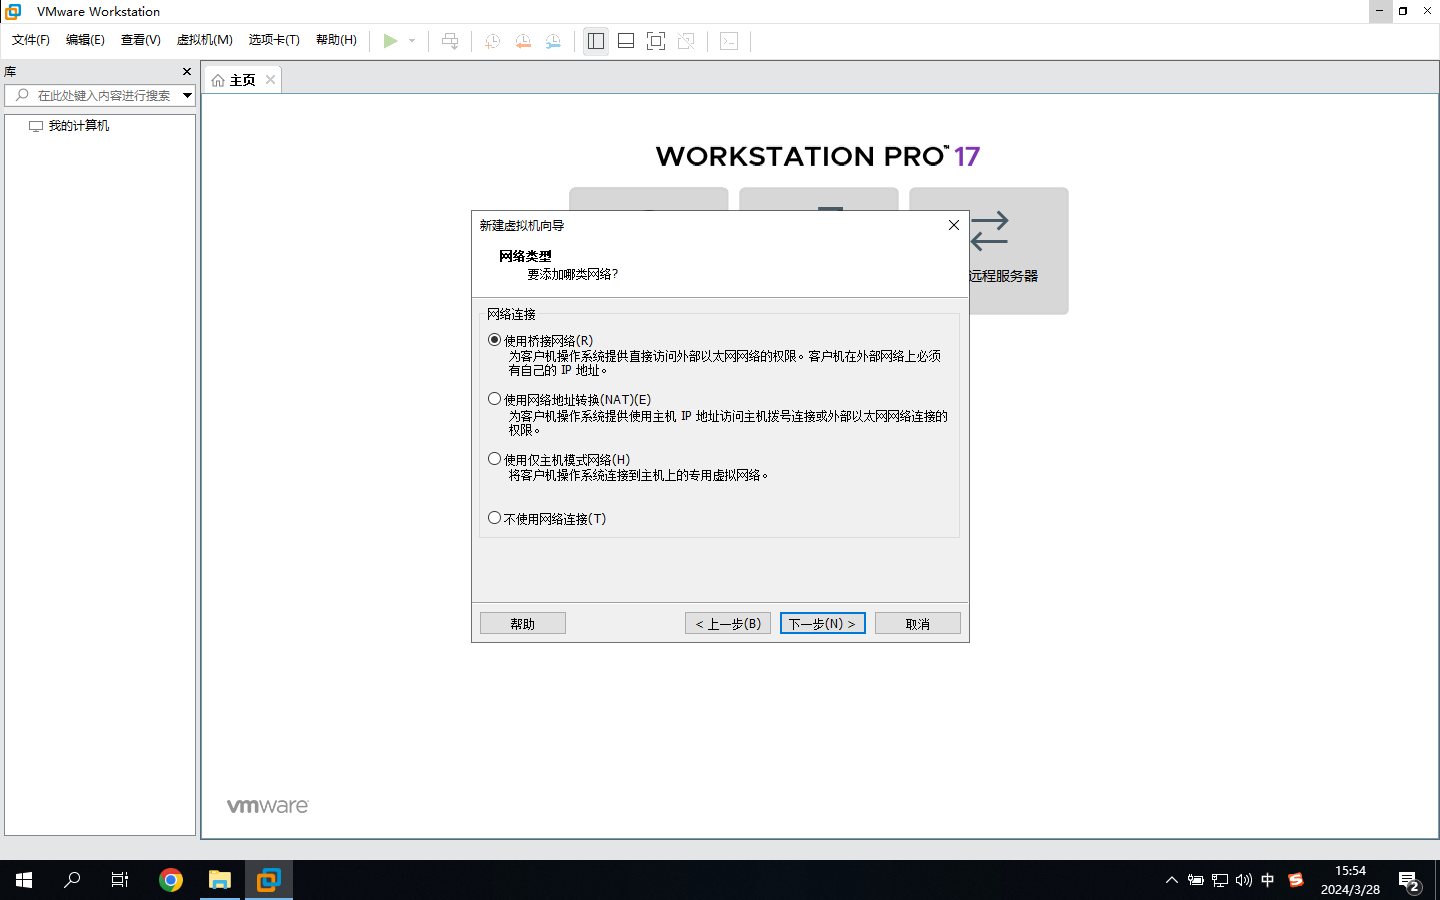The height and width of the screenshot is (900, 1440).
Task: Click the 下一步(N) next button
Action: coord(822,623)
